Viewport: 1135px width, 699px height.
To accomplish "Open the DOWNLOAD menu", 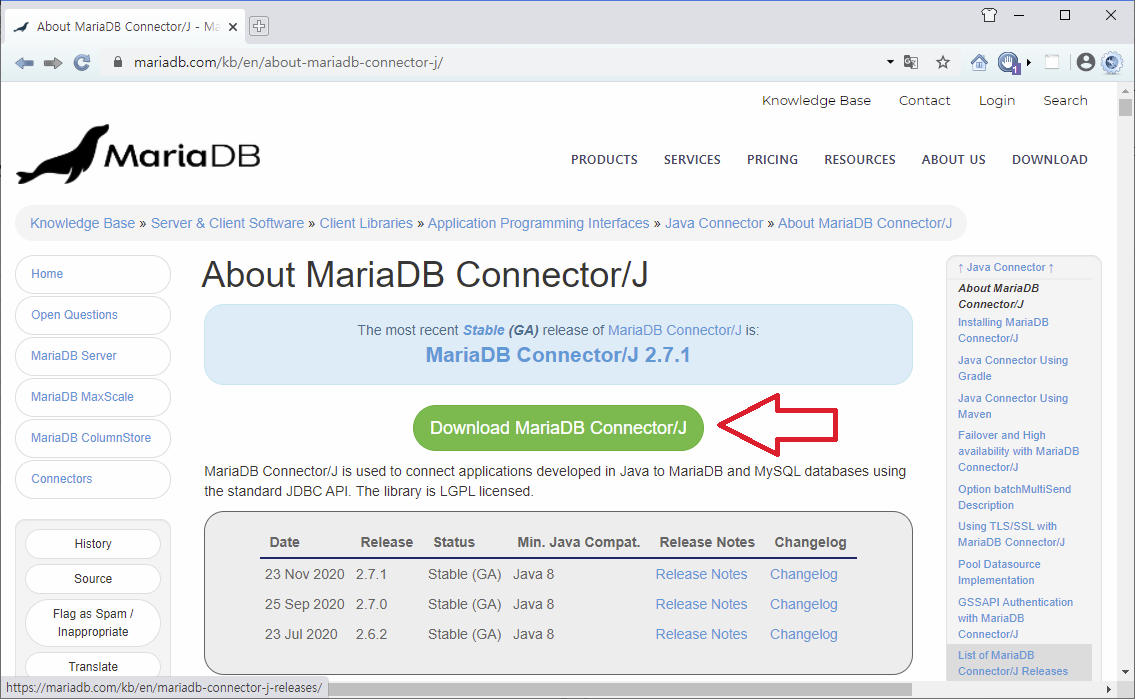I will click(1050, 160).
